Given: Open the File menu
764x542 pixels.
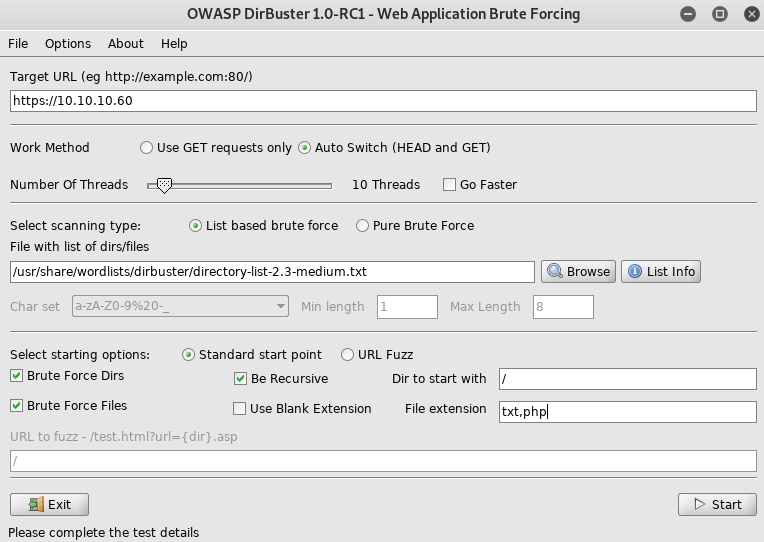Looking at the screenshot, I should pyautogui.click(x=18, y=44).
